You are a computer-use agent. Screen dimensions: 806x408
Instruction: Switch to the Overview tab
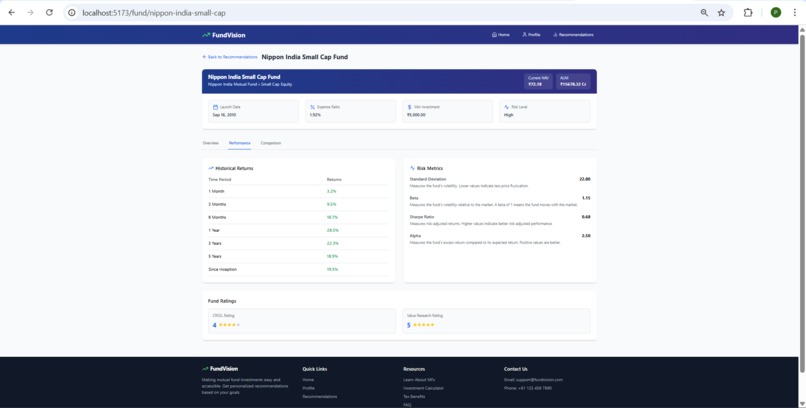[211, 143]
